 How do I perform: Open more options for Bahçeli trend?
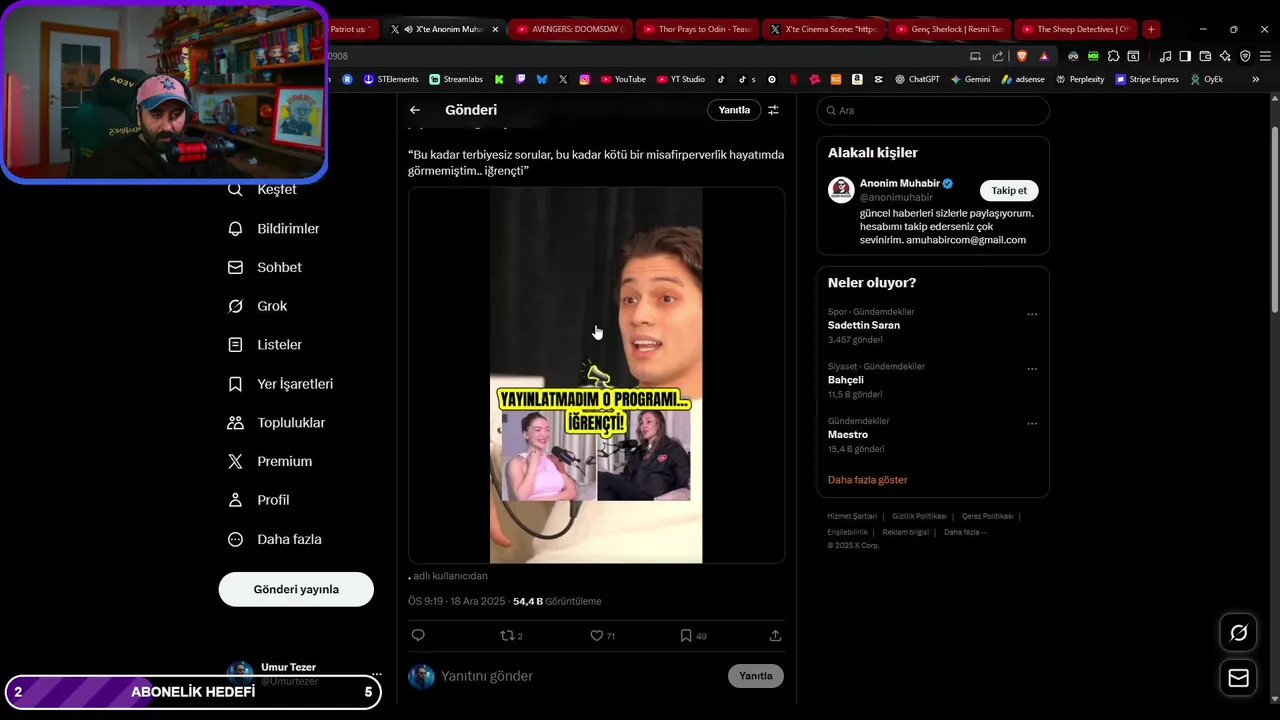(x=1032, y=369)
